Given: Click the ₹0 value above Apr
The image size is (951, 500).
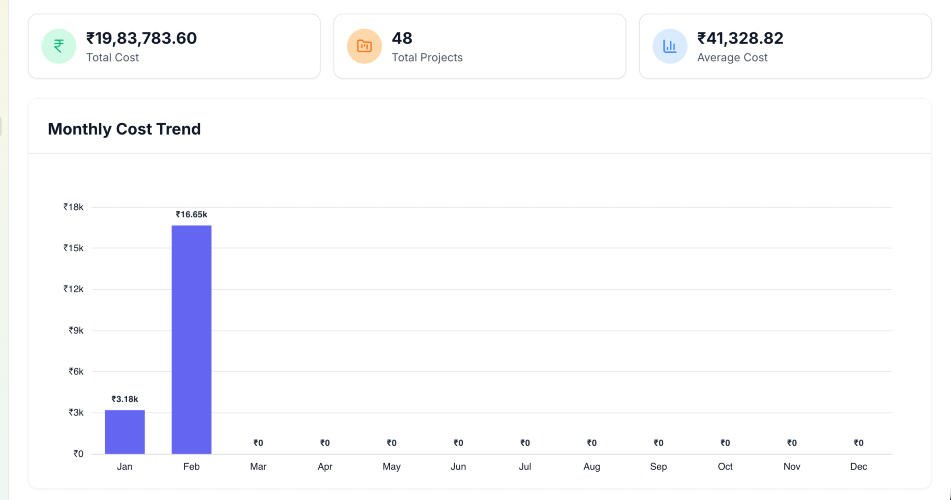Looking at the screenshot, I should (325, 443).
